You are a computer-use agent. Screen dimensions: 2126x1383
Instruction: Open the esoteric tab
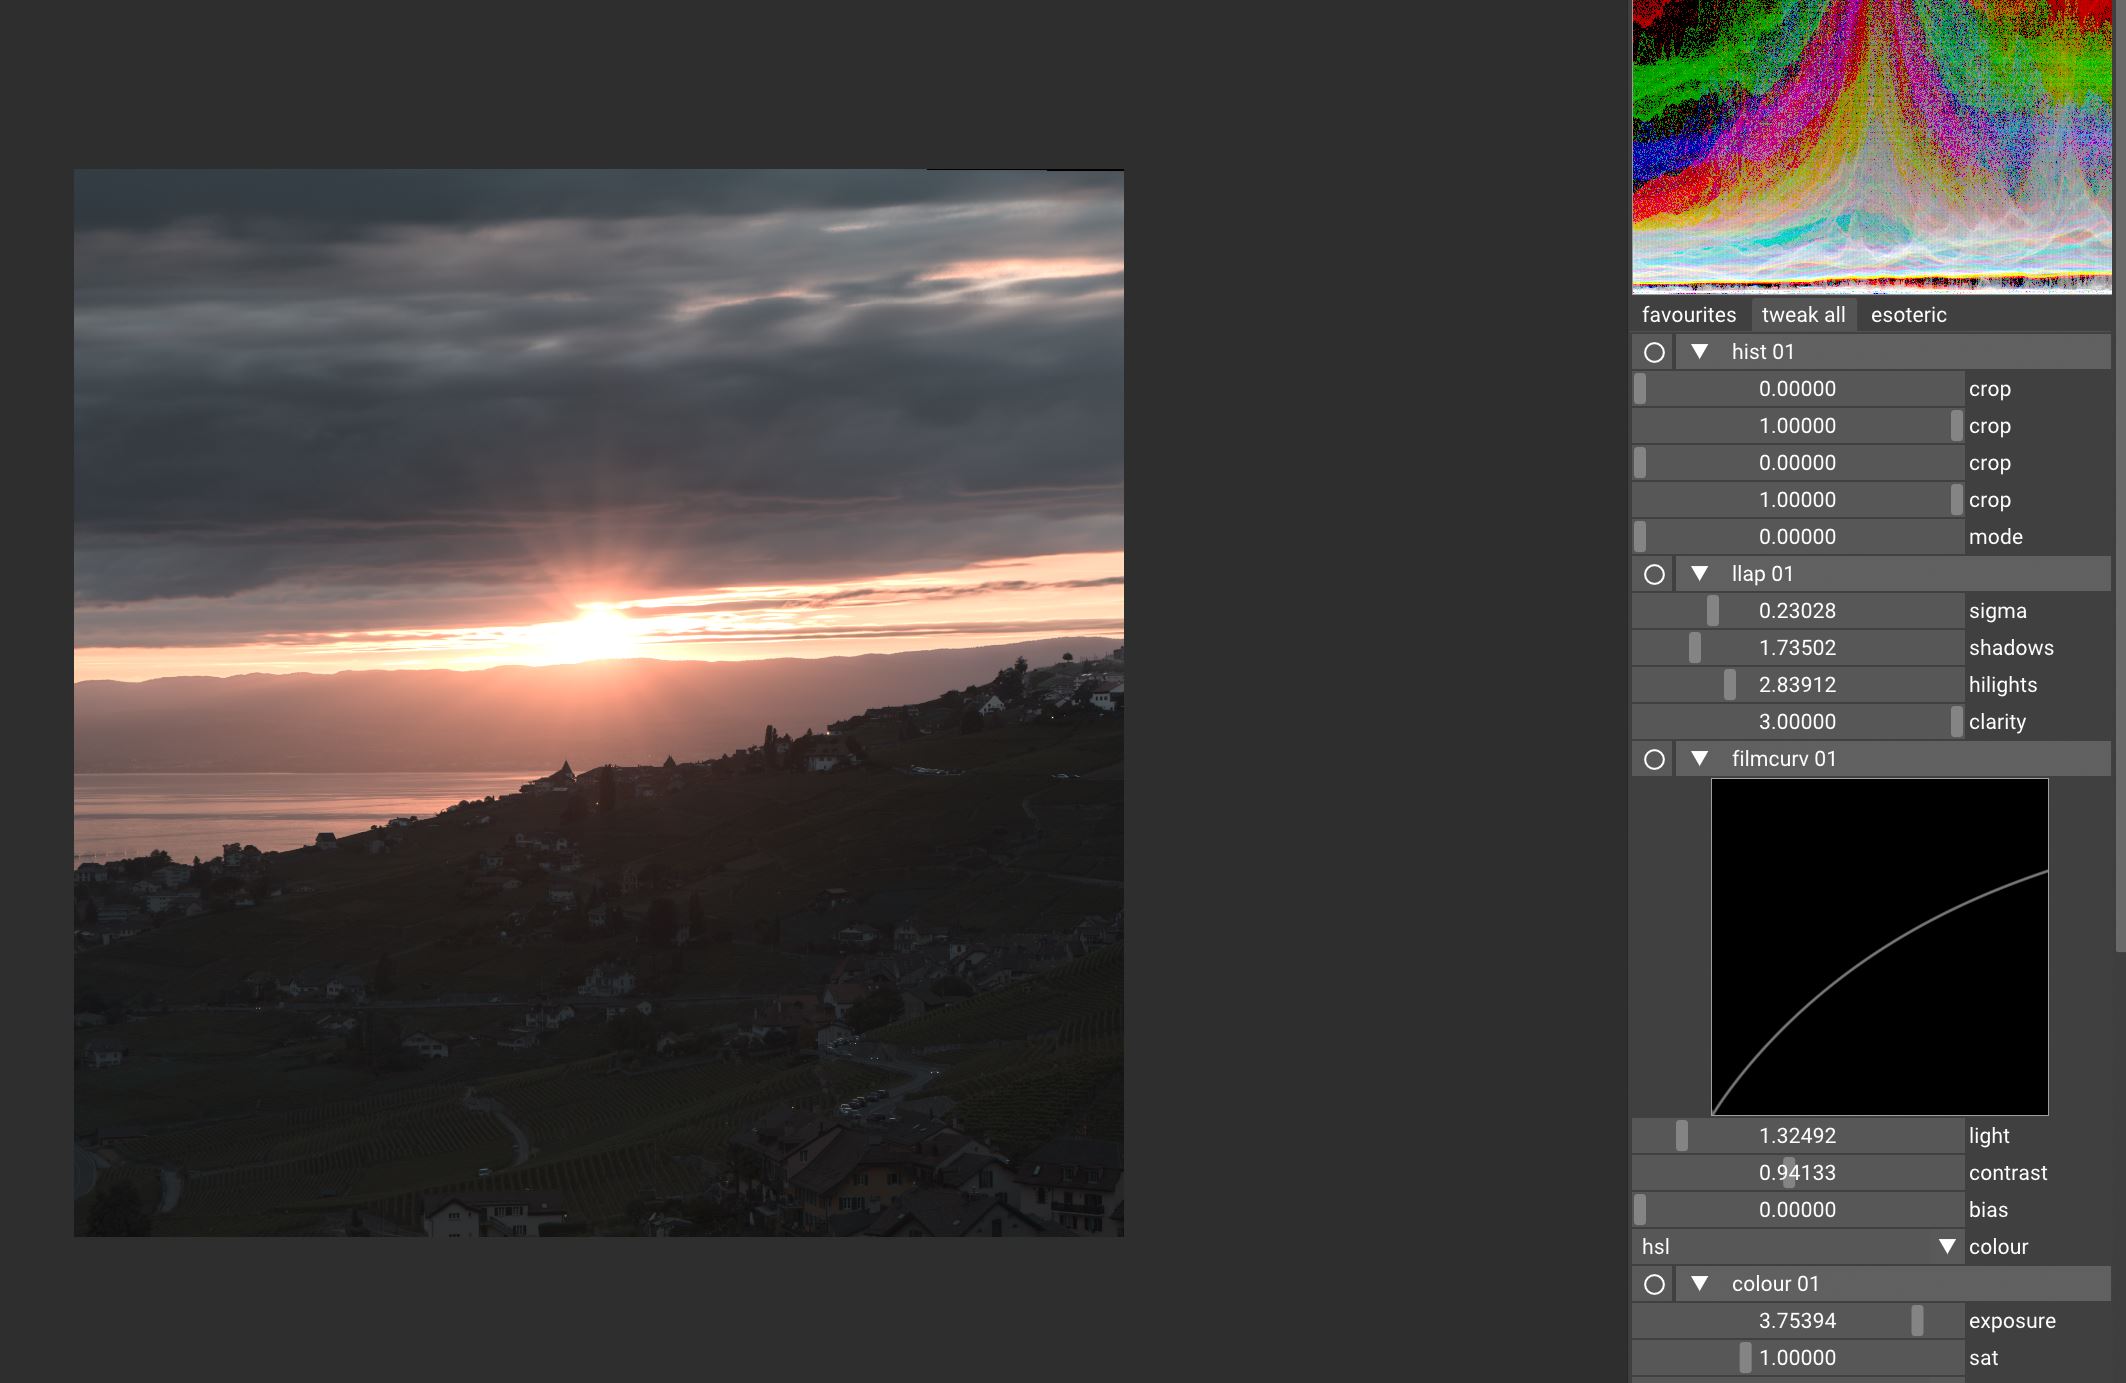1908,315
